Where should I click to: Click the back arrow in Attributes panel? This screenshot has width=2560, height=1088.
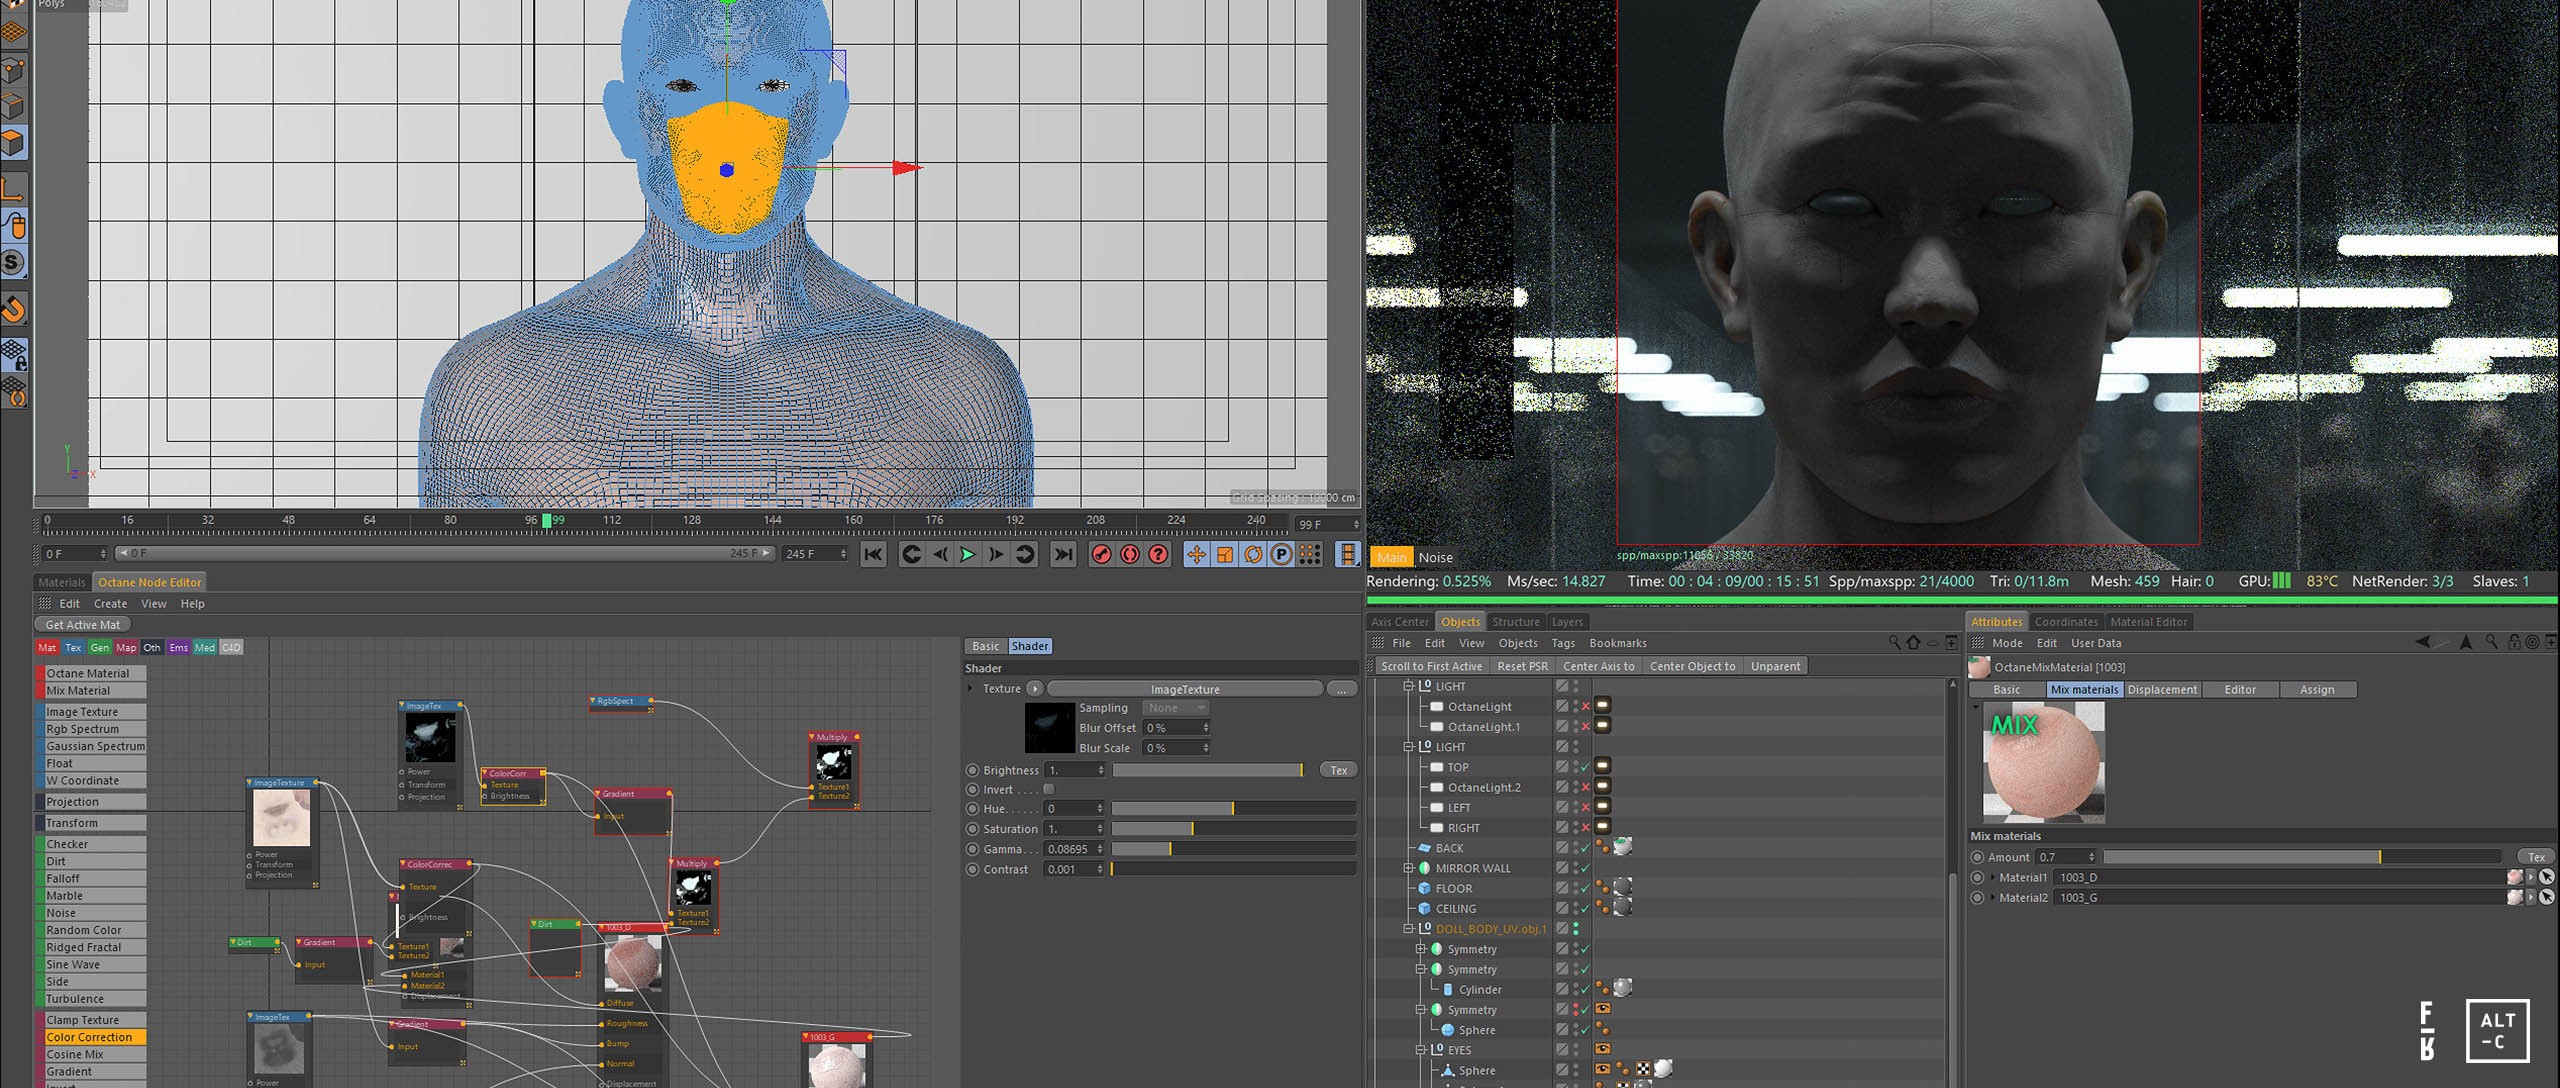[x=2422, y=643]
